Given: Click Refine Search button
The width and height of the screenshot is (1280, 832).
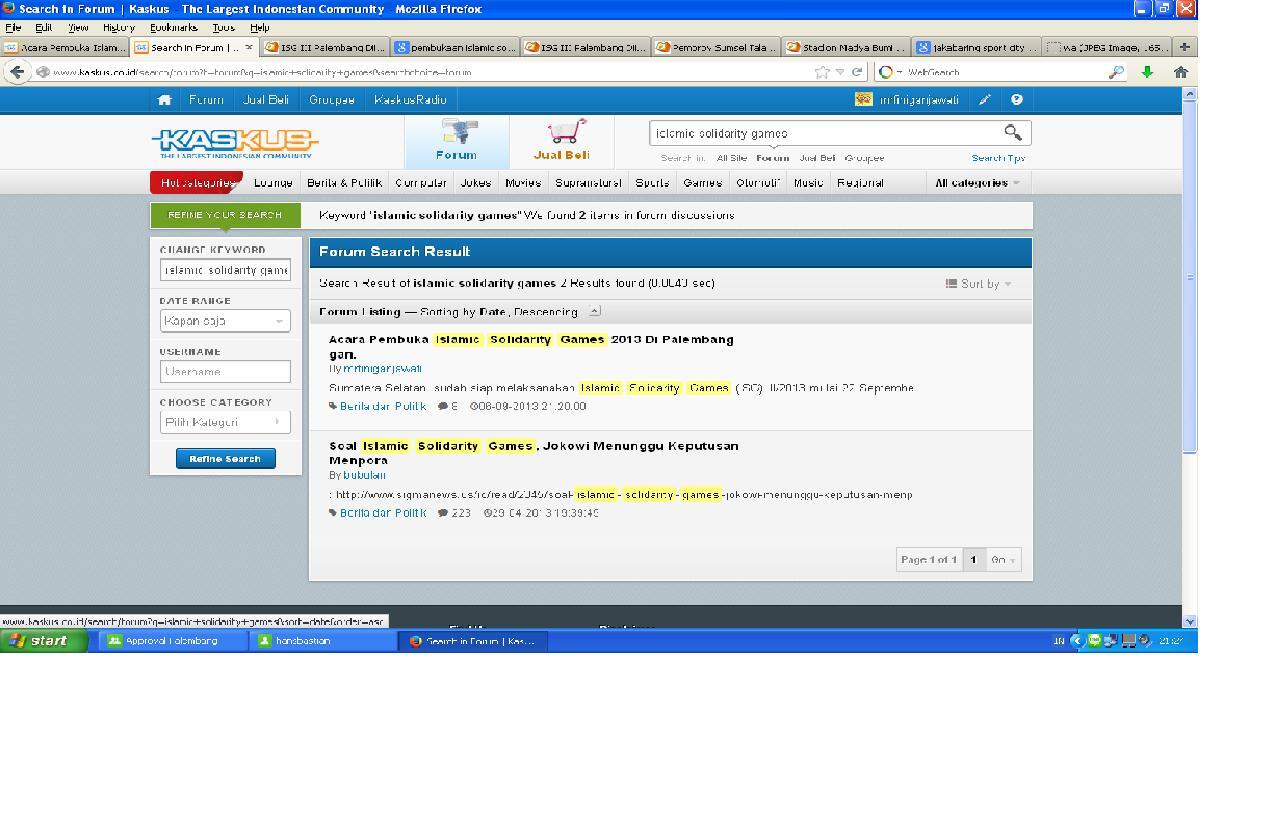Looking at the screenshot, I should [226, 459].
